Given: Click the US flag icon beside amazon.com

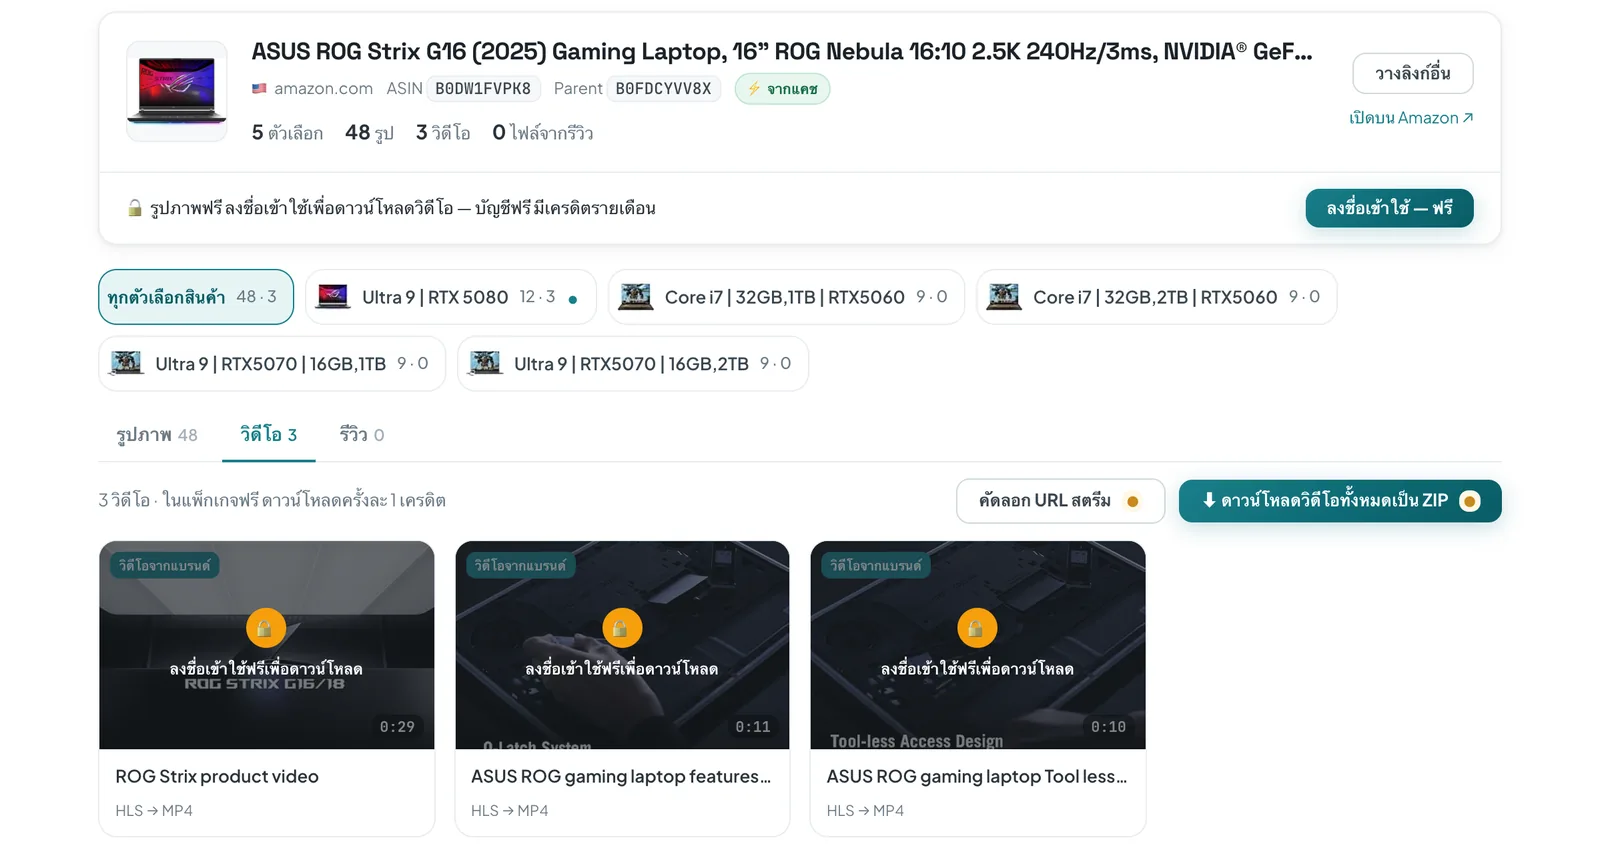Looking at the screenshot, I should click(259, 88).
